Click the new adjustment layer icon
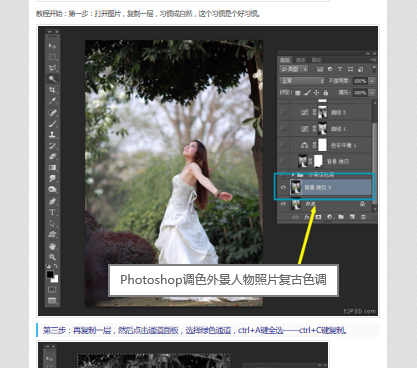This screenshot has width=417, height=368. click(330, 217)
